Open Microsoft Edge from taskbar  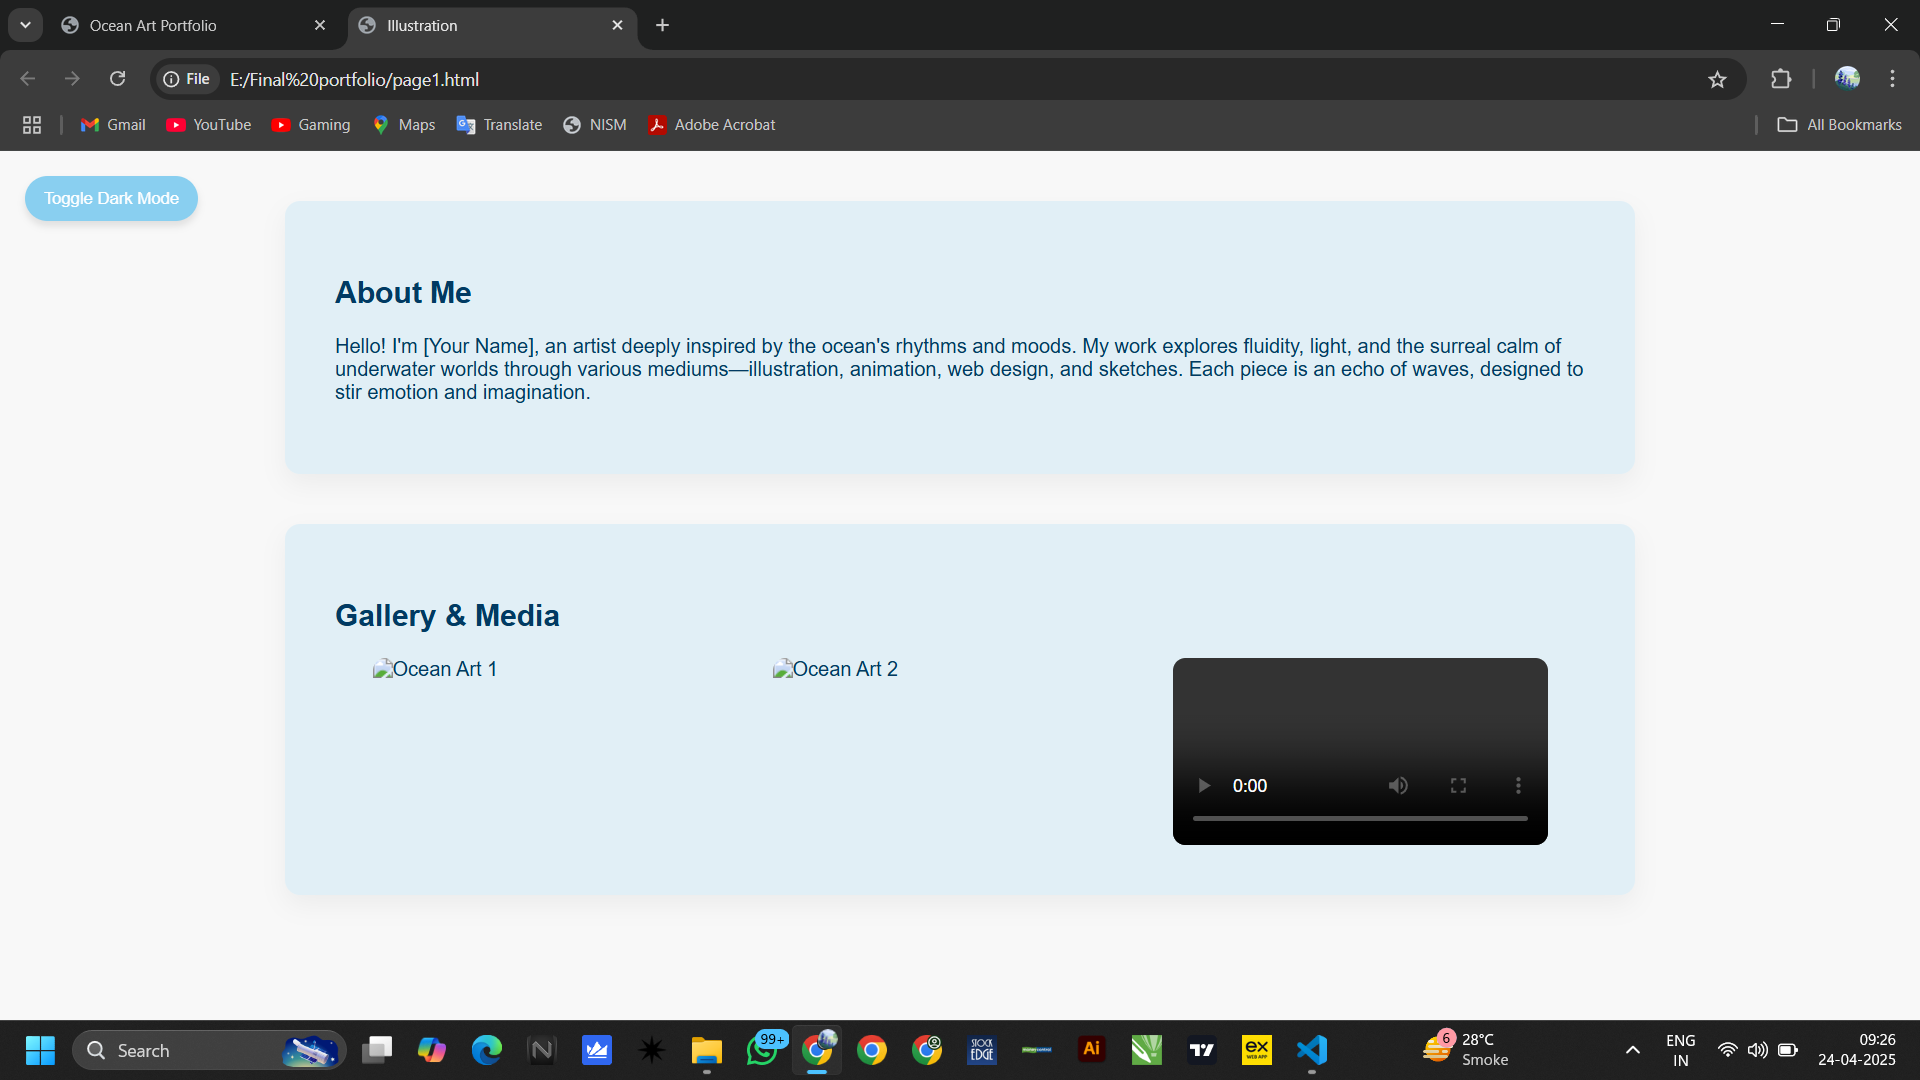pos(487,1050)
